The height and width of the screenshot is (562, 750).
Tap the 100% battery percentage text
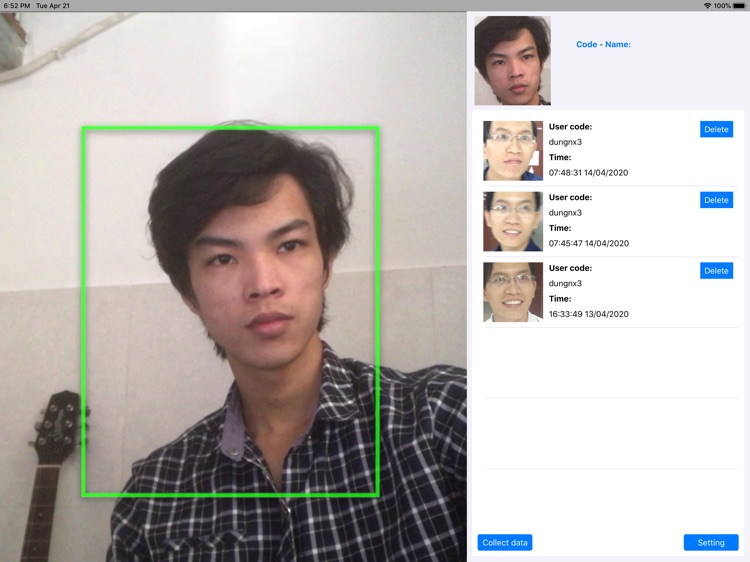pyautogui.click(x=722, y=6)
